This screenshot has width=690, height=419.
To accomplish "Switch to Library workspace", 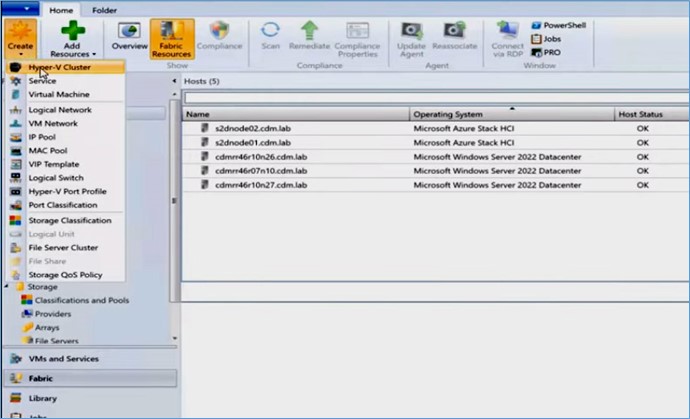I will [90, 398].
